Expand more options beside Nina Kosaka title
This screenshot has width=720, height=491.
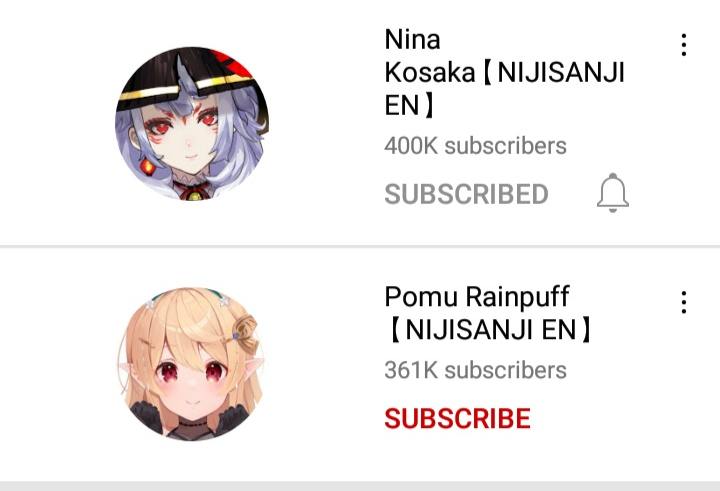(684, 45)
